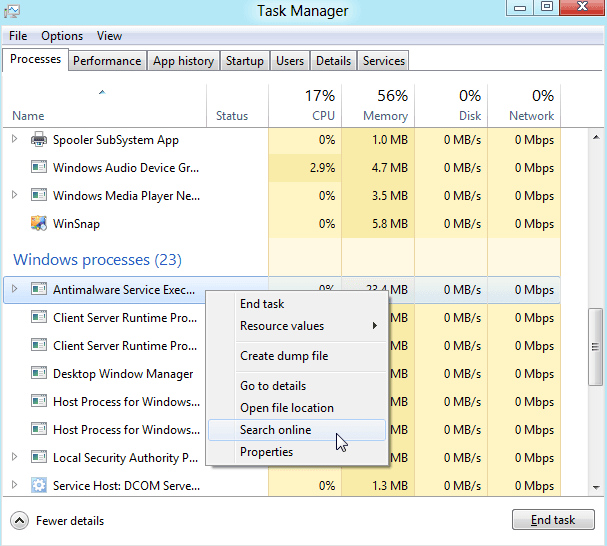Click the Spooler SubSystem App printer icon
This screenshot has width=607, height=546.
coord(39,140)
